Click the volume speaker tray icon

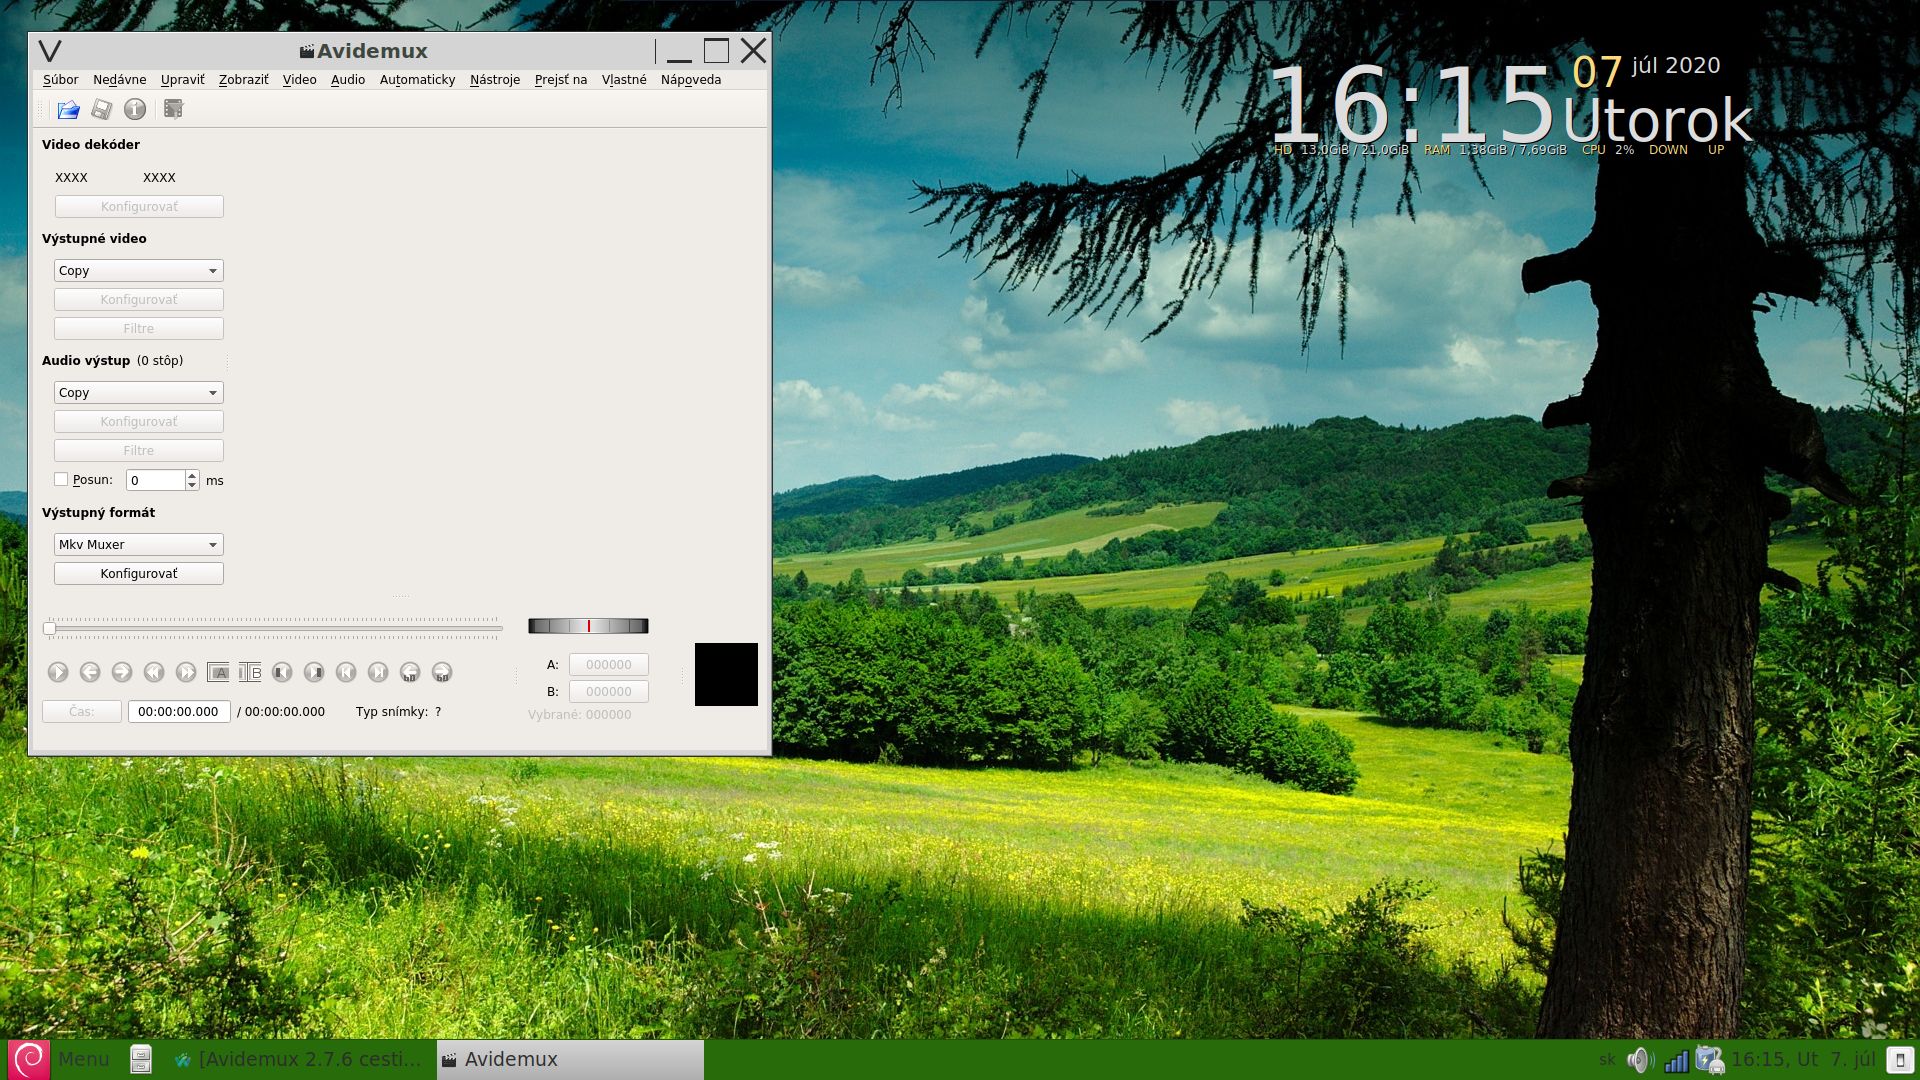tap(1639, 1060)
